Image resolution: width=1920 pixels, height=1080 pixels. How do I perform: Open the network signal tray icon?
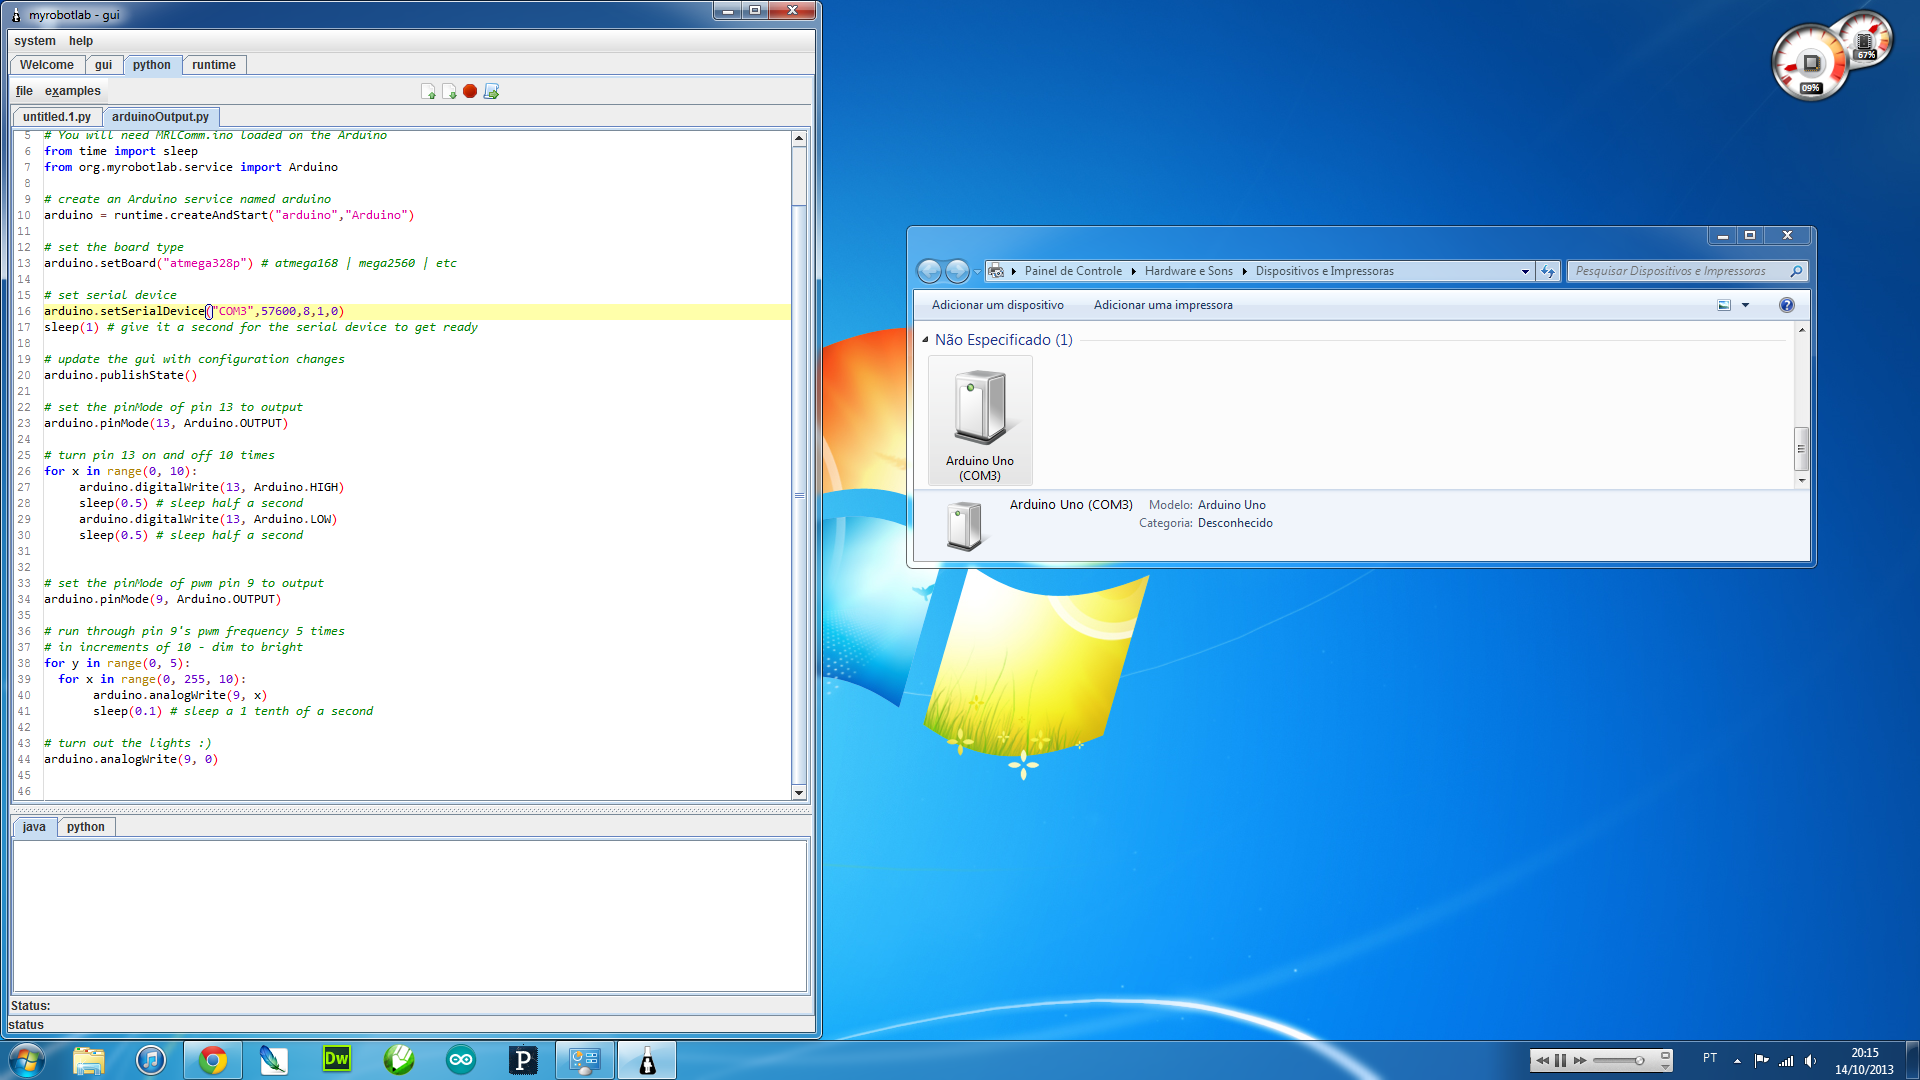(1786, 1060)
